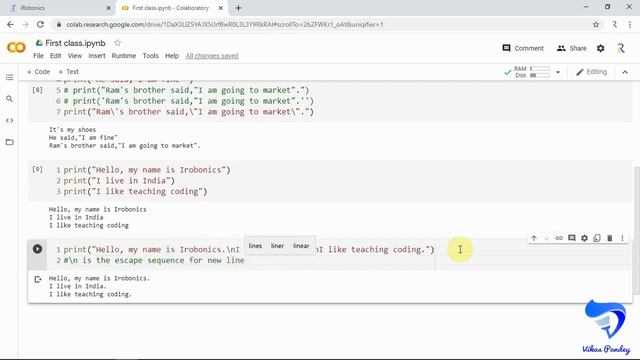Open the Comment button
This screenshot has height=360, width=640.
coord(523,48)
